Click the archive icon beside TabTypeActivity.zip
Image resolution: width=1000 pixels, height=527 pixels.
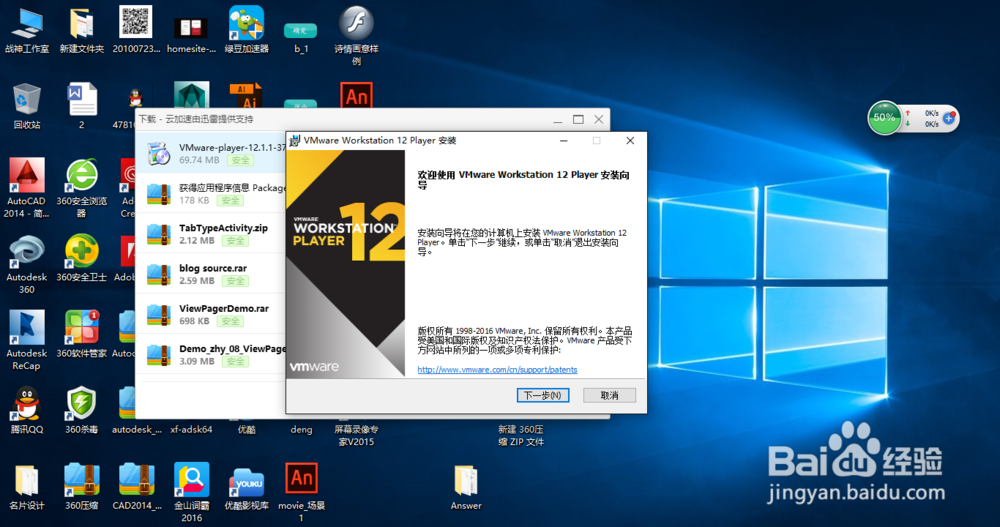coord(158,234)
